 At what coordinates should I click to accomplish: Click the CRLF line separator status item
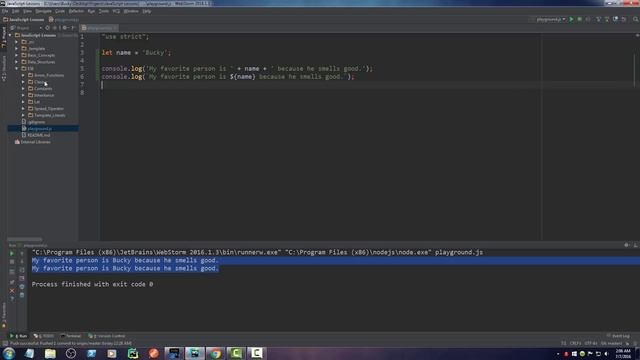point(575,343)
